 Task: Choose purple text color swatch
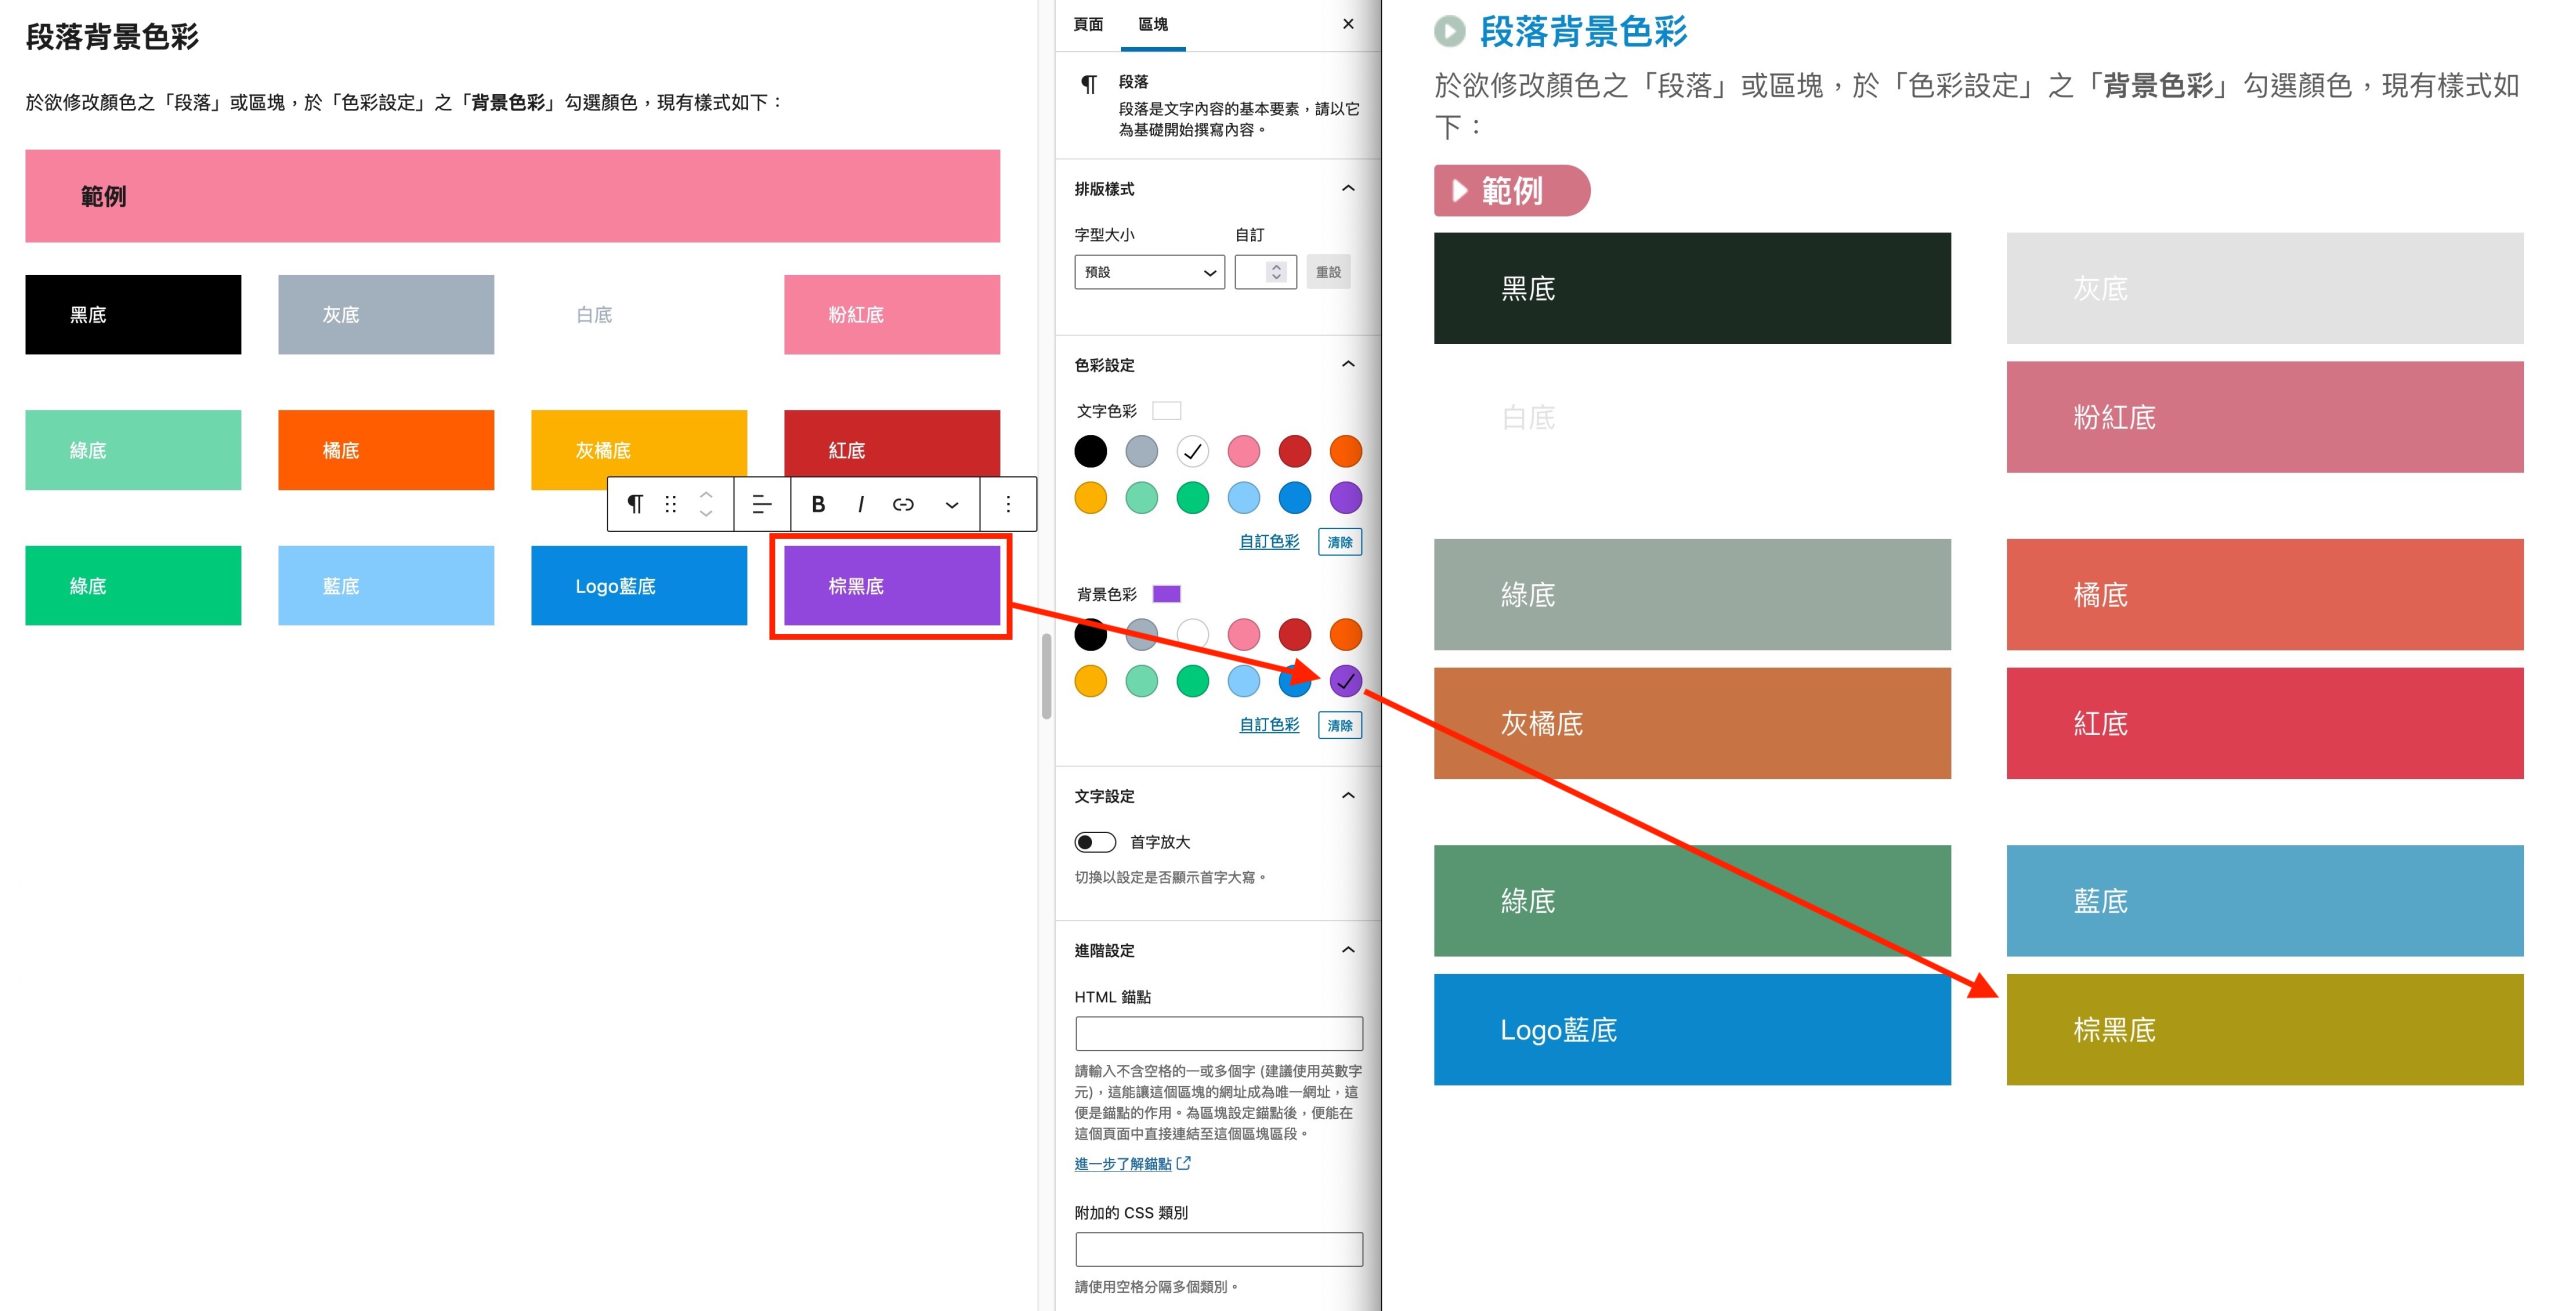click(1346, 498)
